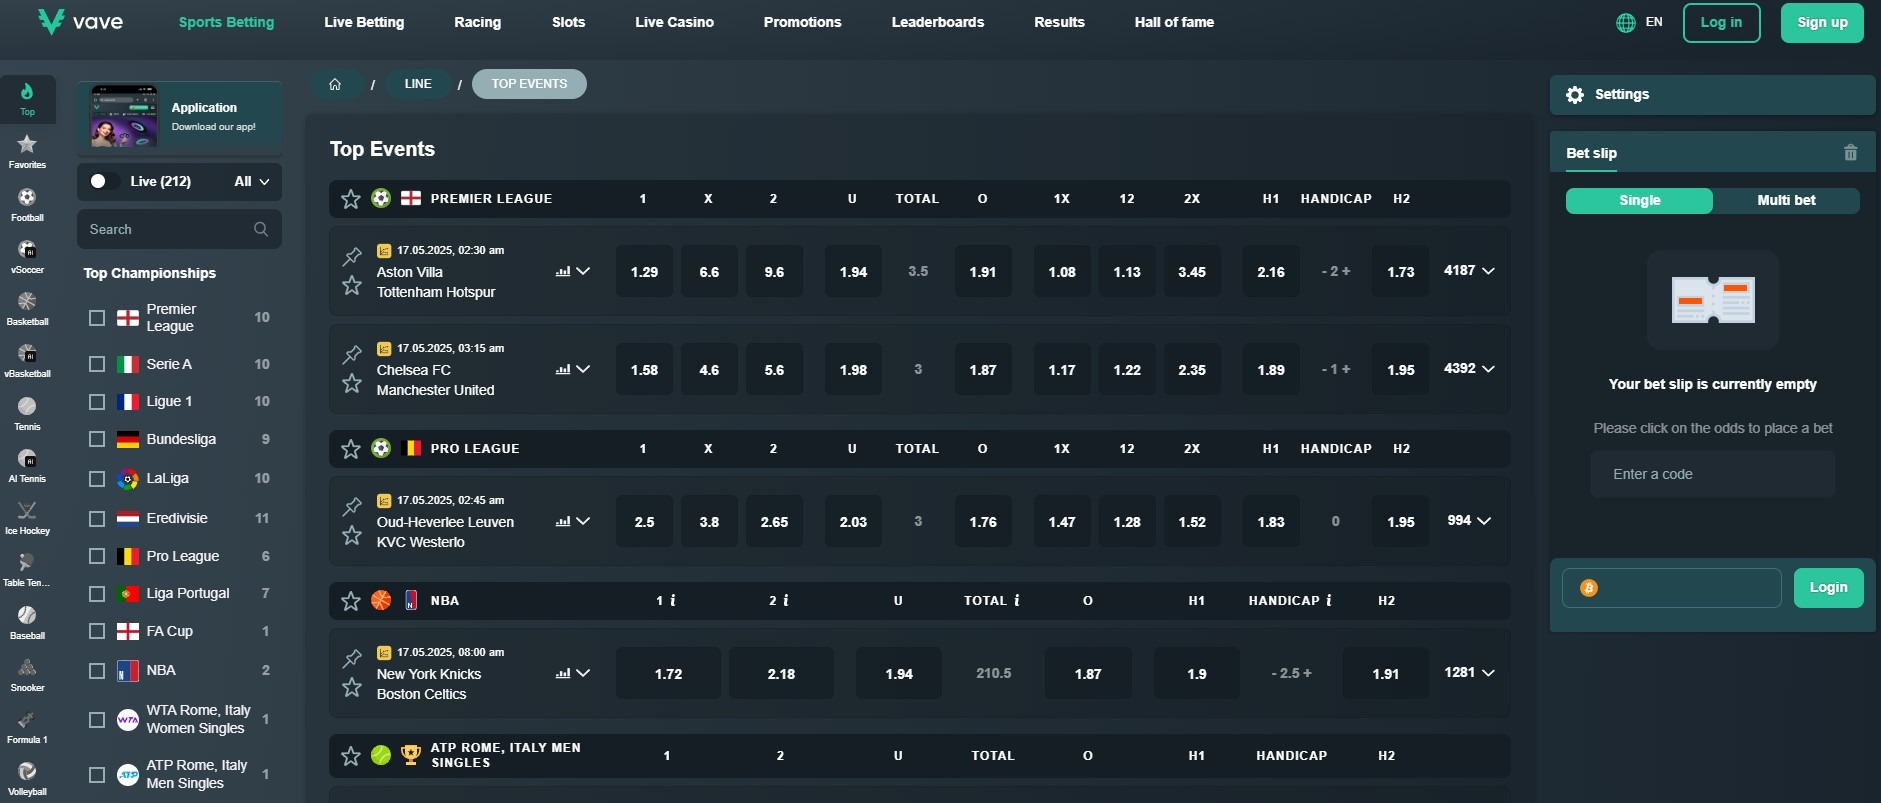The height and width of the screenshot is (803, 1881).
Task: Check the LaLiga championship box
Action: pos(97,479)
